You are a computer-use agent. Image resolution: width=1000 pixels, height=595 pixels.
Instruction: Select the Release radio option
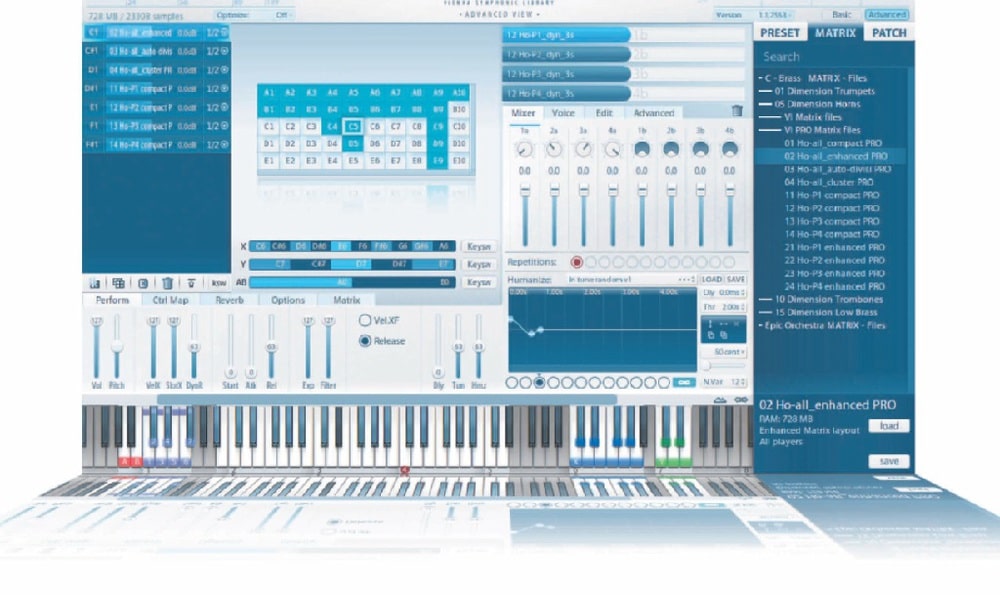coord(365,341)
